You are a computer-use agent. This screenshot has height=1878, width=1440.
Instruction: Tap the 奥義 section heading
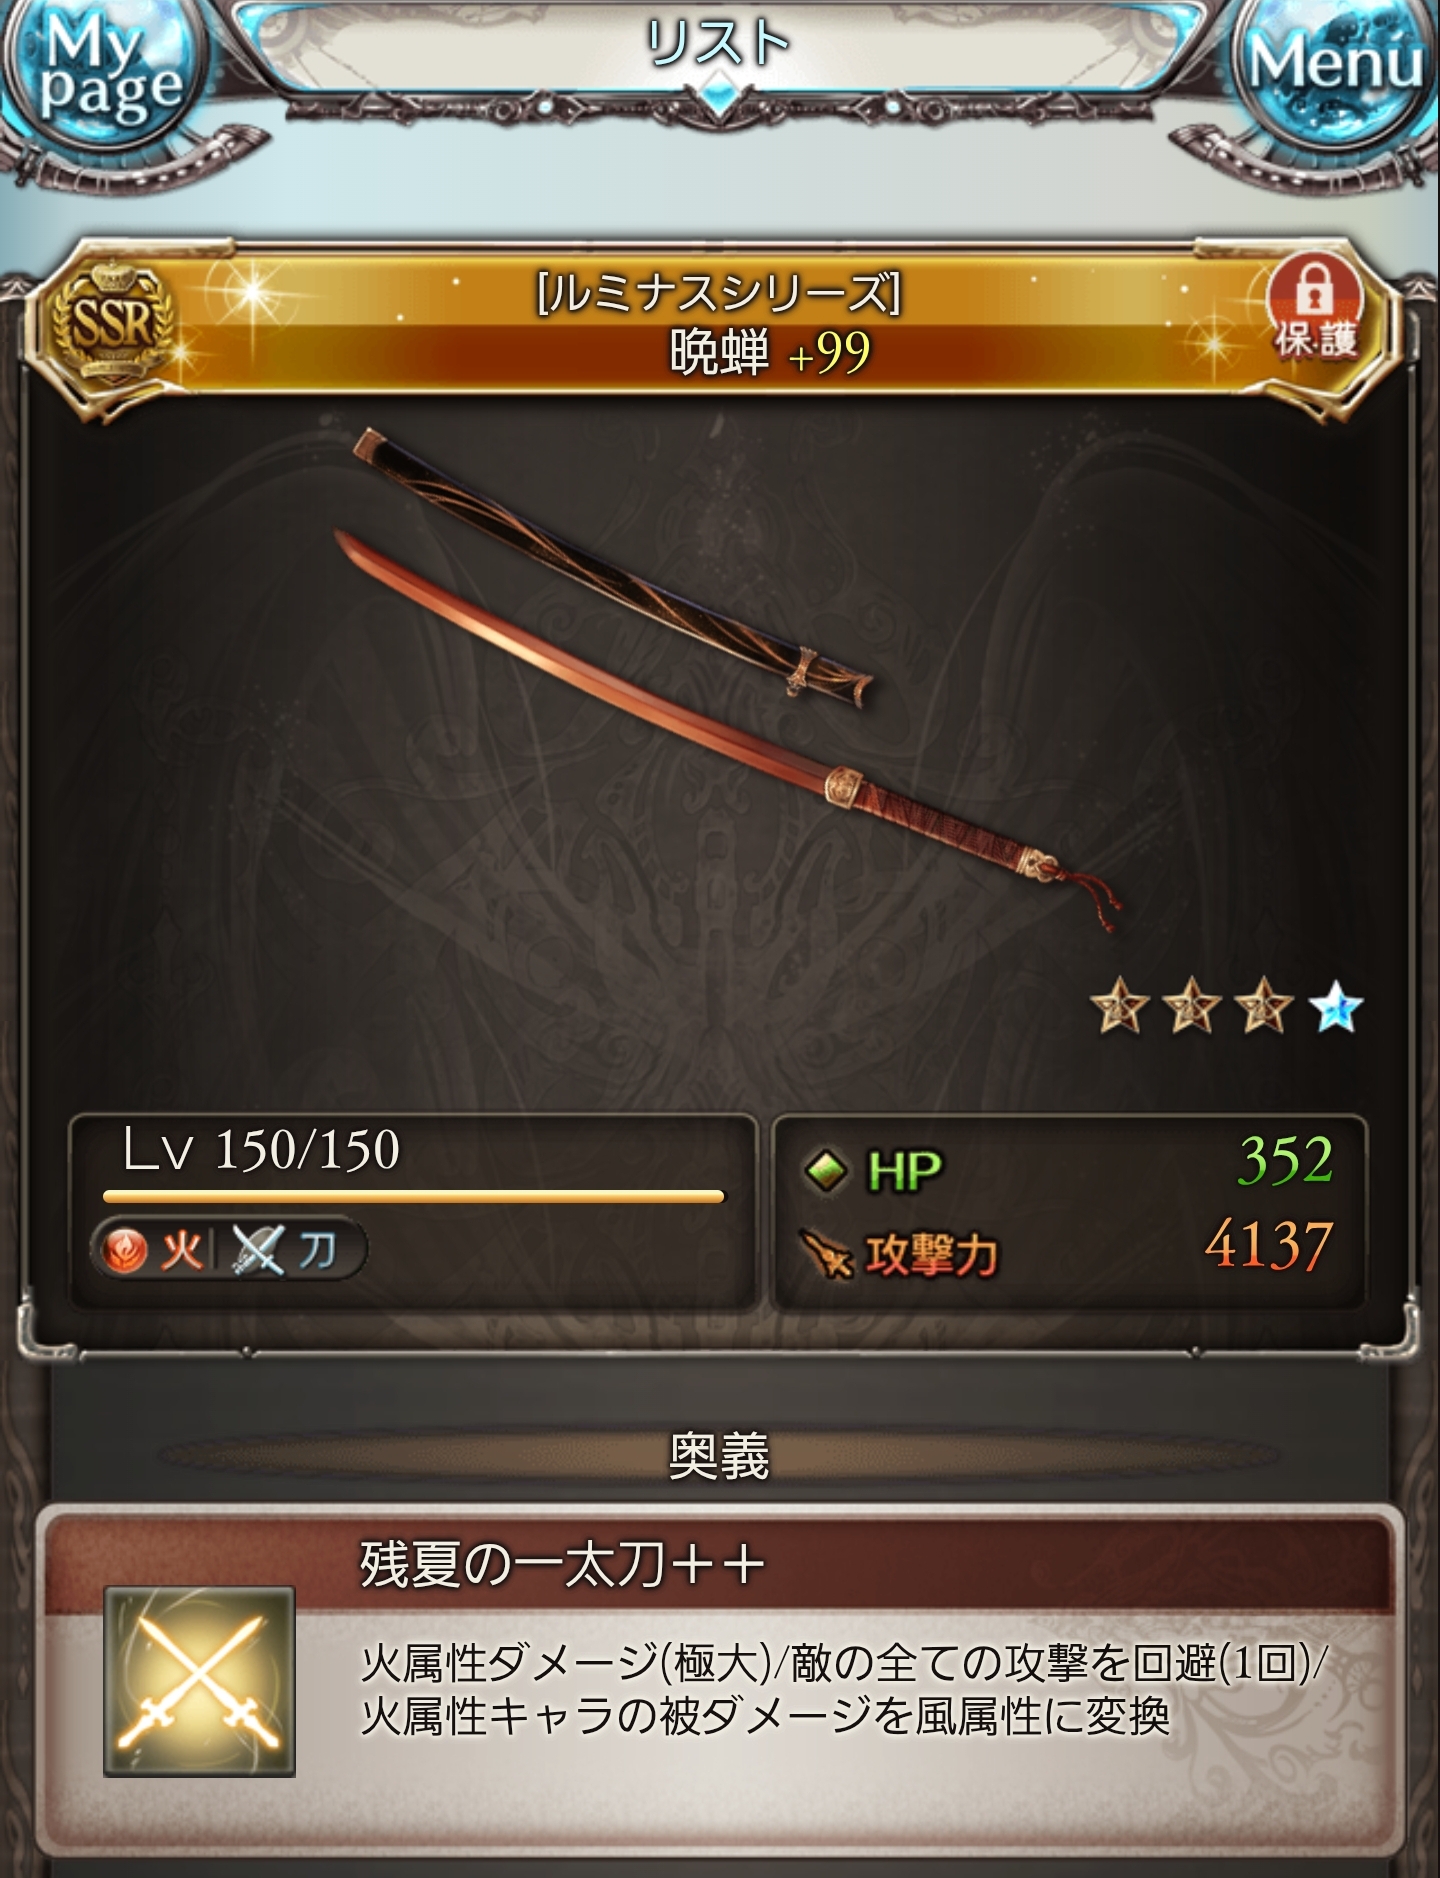click(718, 1456)
